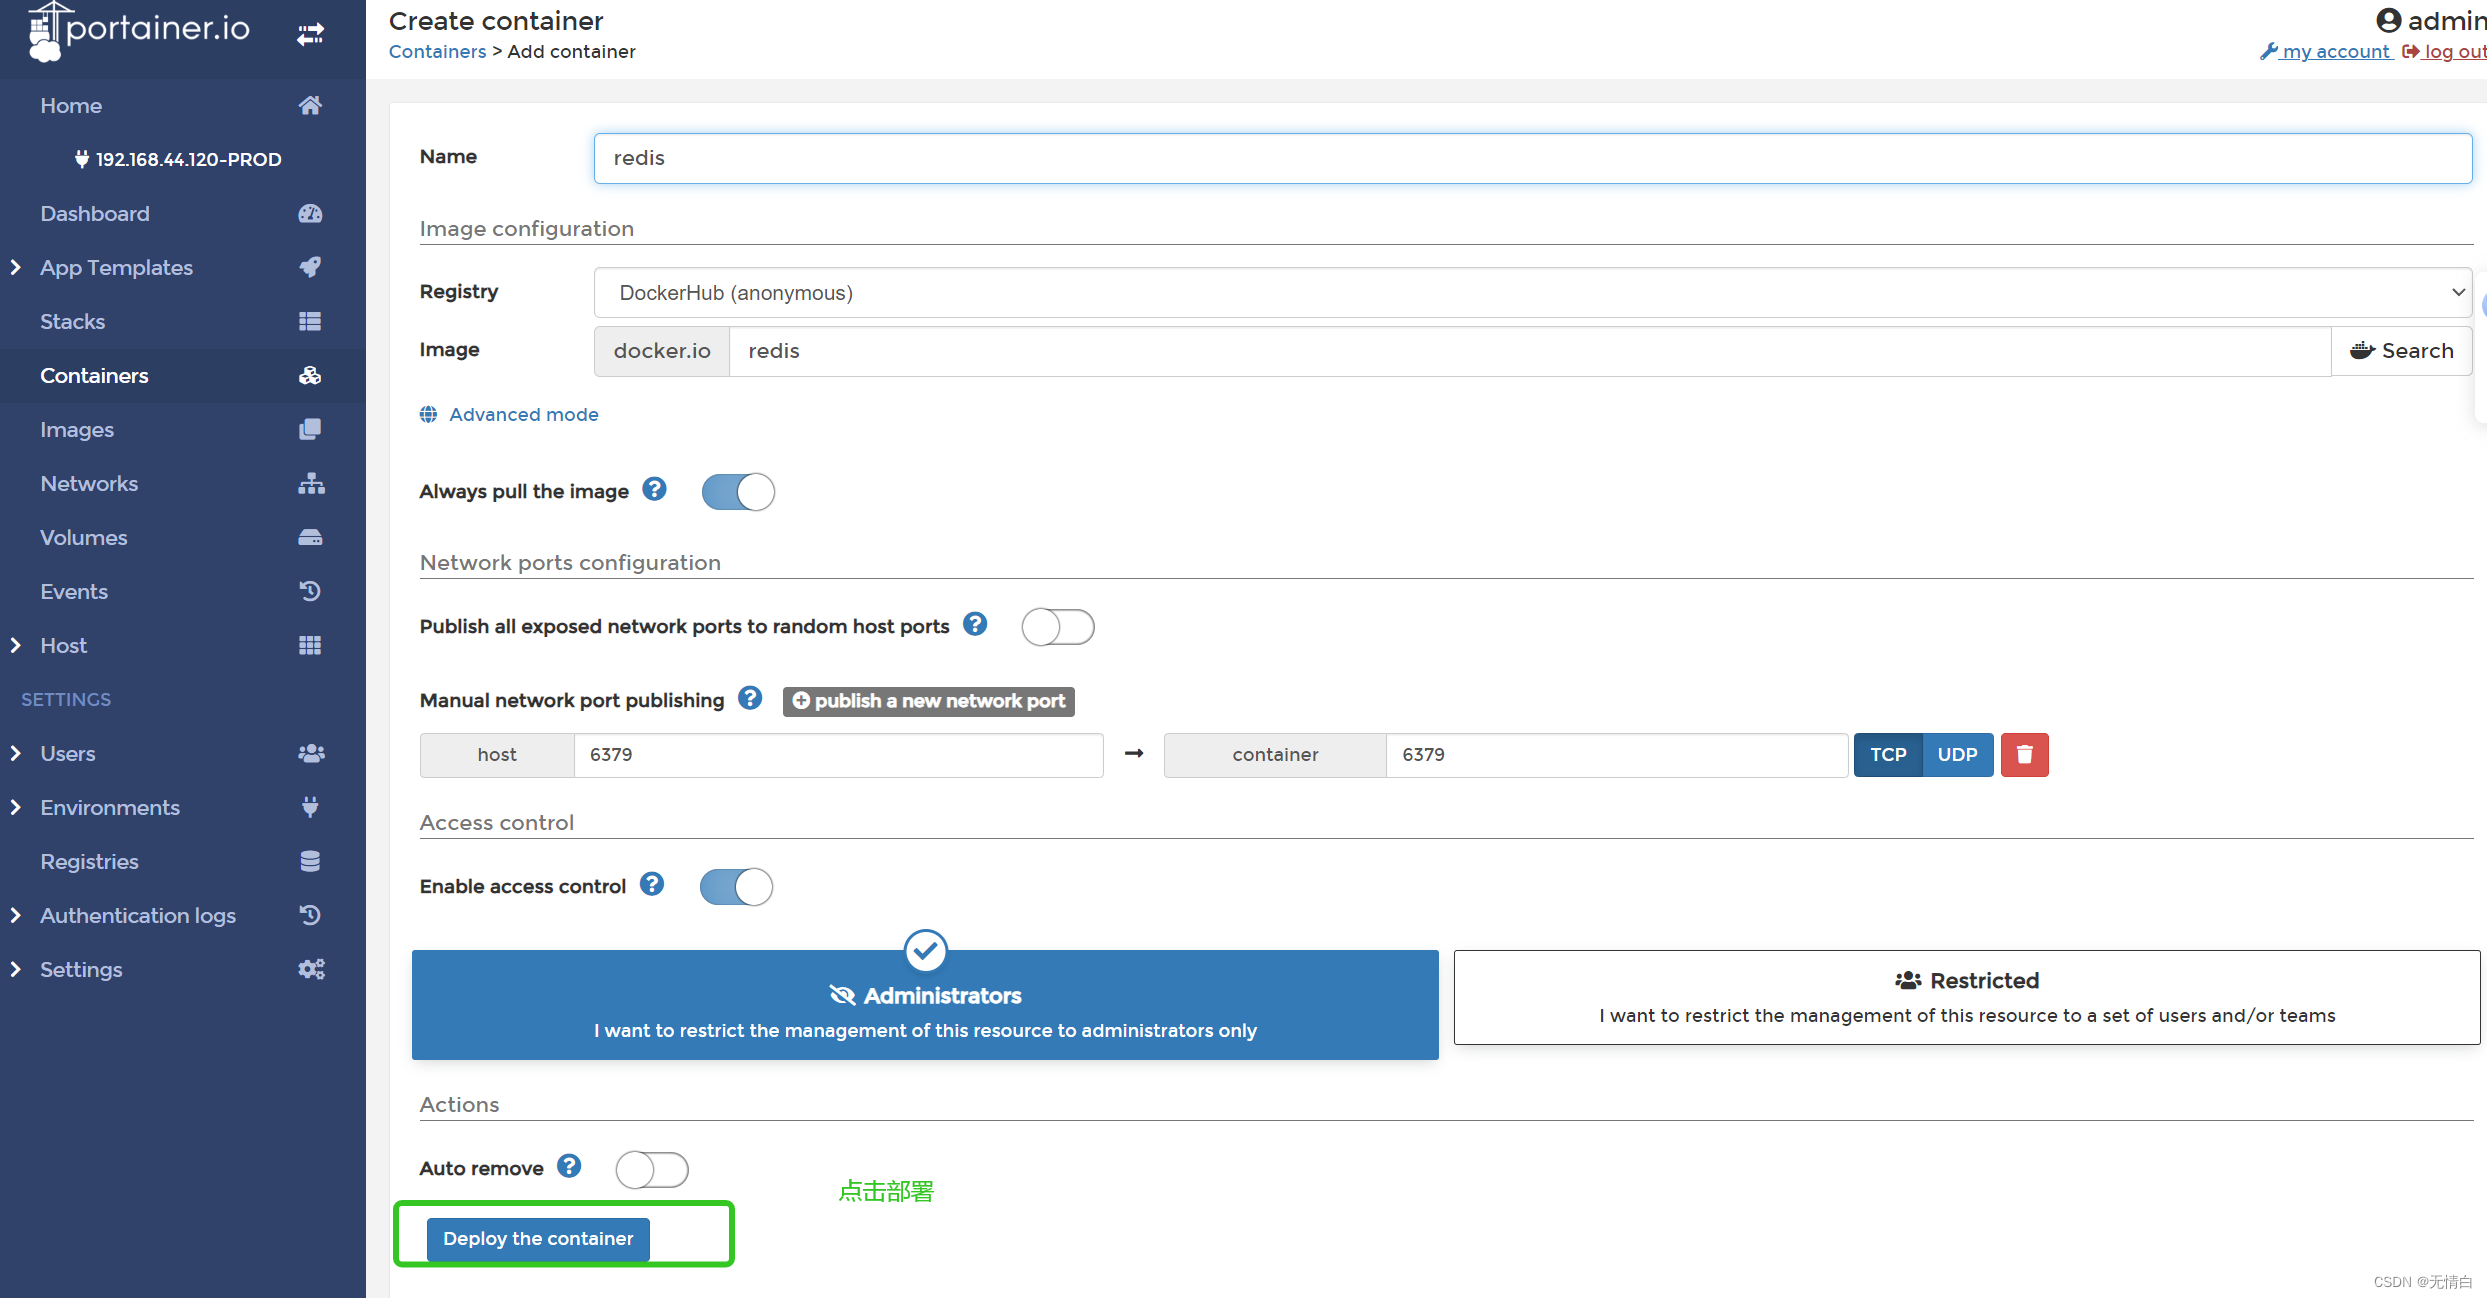Click the portainer.io logo
2487x1298 pixels.
[138, 30]
